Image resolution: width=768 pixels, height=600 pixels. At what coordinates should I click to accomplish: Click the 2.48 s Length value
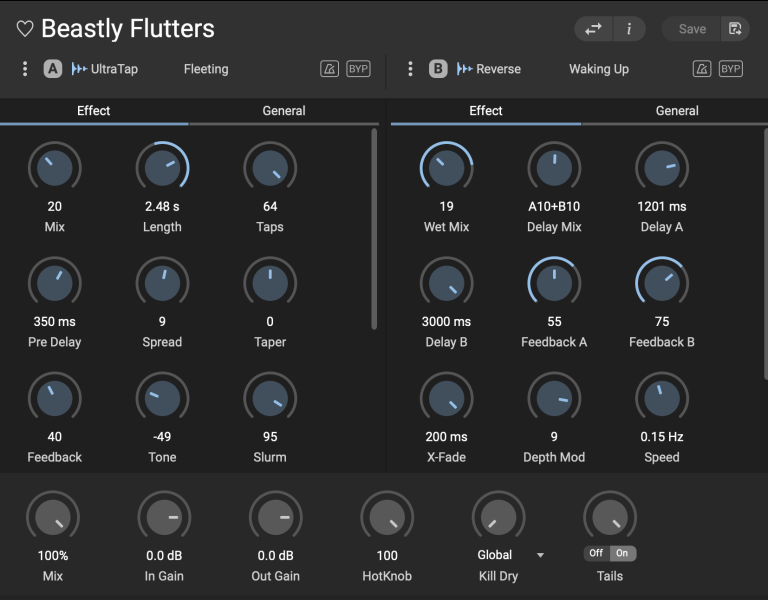pyautogui.click(x=162, y=206)
